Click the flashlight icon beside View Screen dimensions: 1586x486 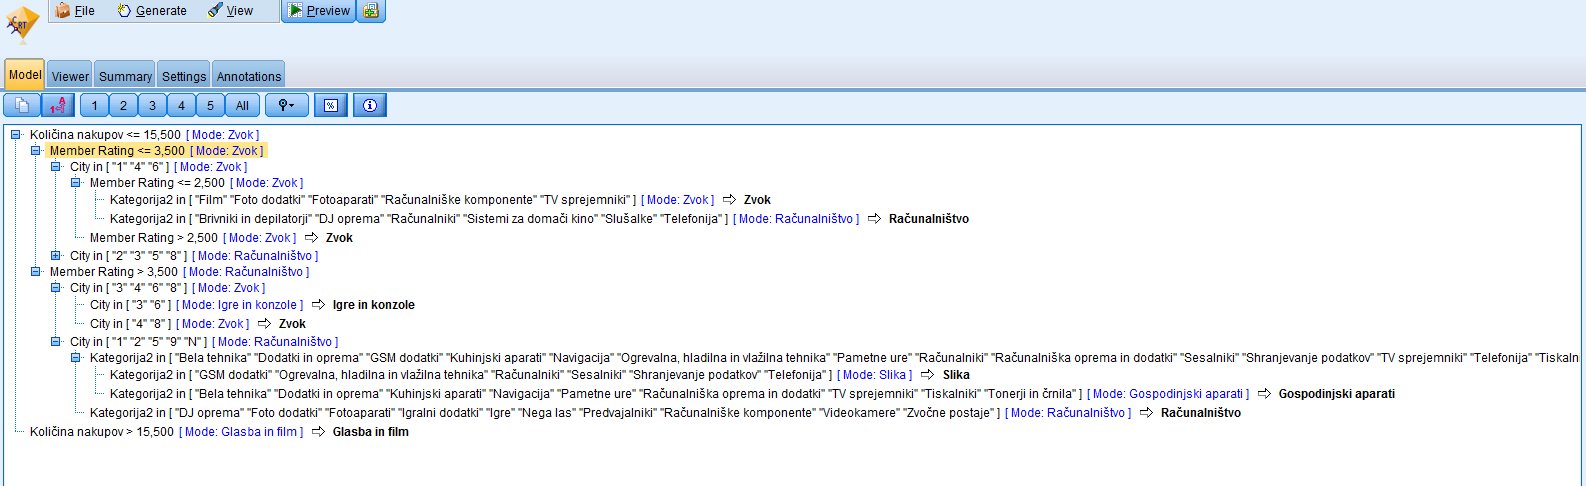point(215,10)
